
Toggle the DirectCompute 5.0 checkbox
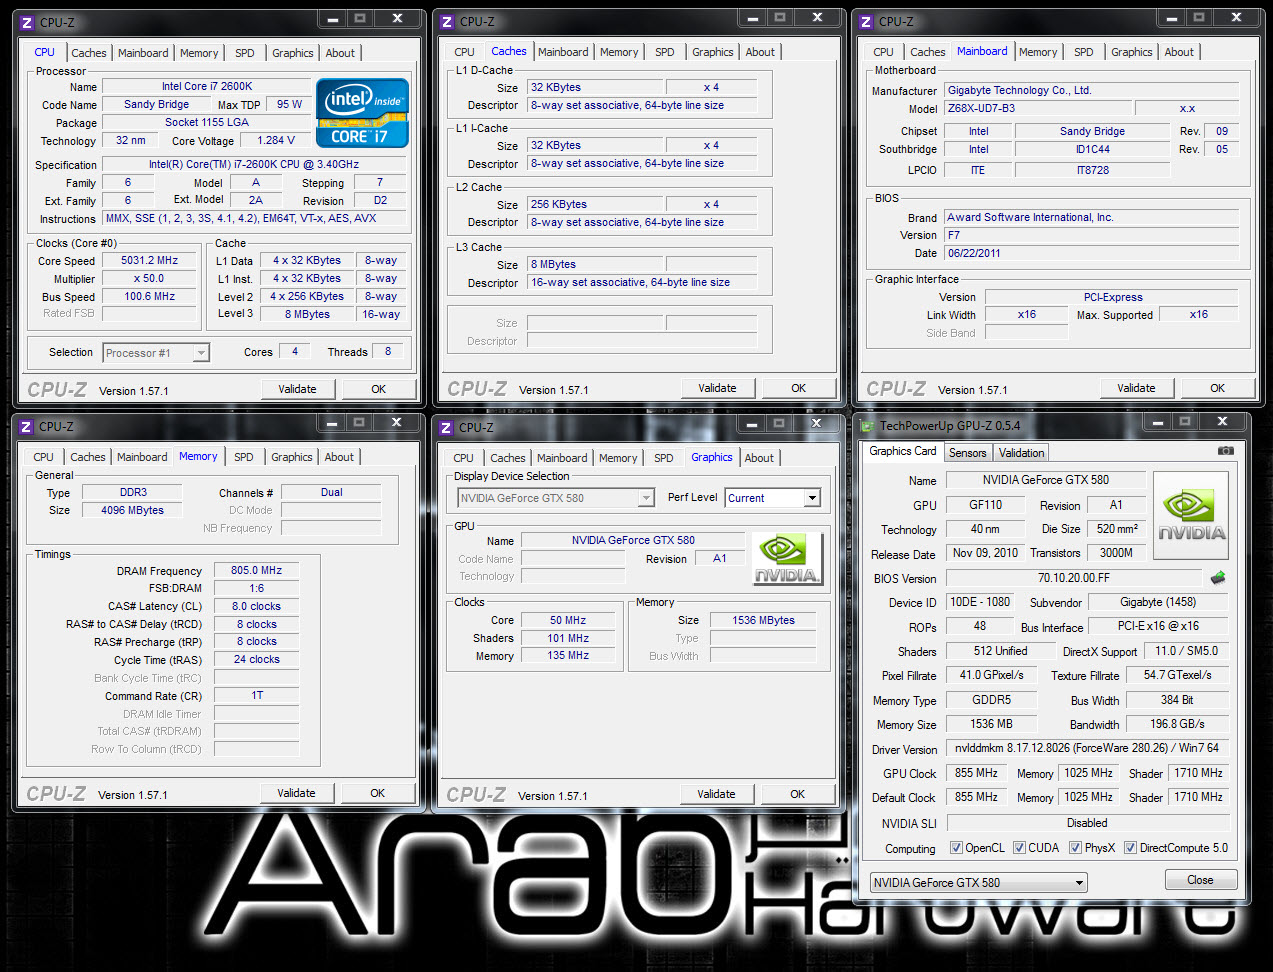tap(1130, 848)
